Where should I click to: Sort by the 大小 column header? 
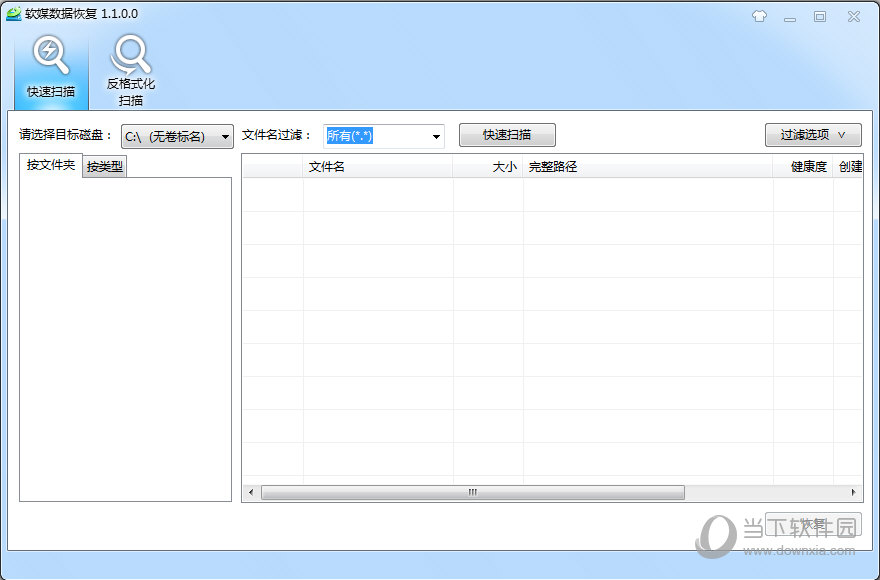tap(488, 167)
